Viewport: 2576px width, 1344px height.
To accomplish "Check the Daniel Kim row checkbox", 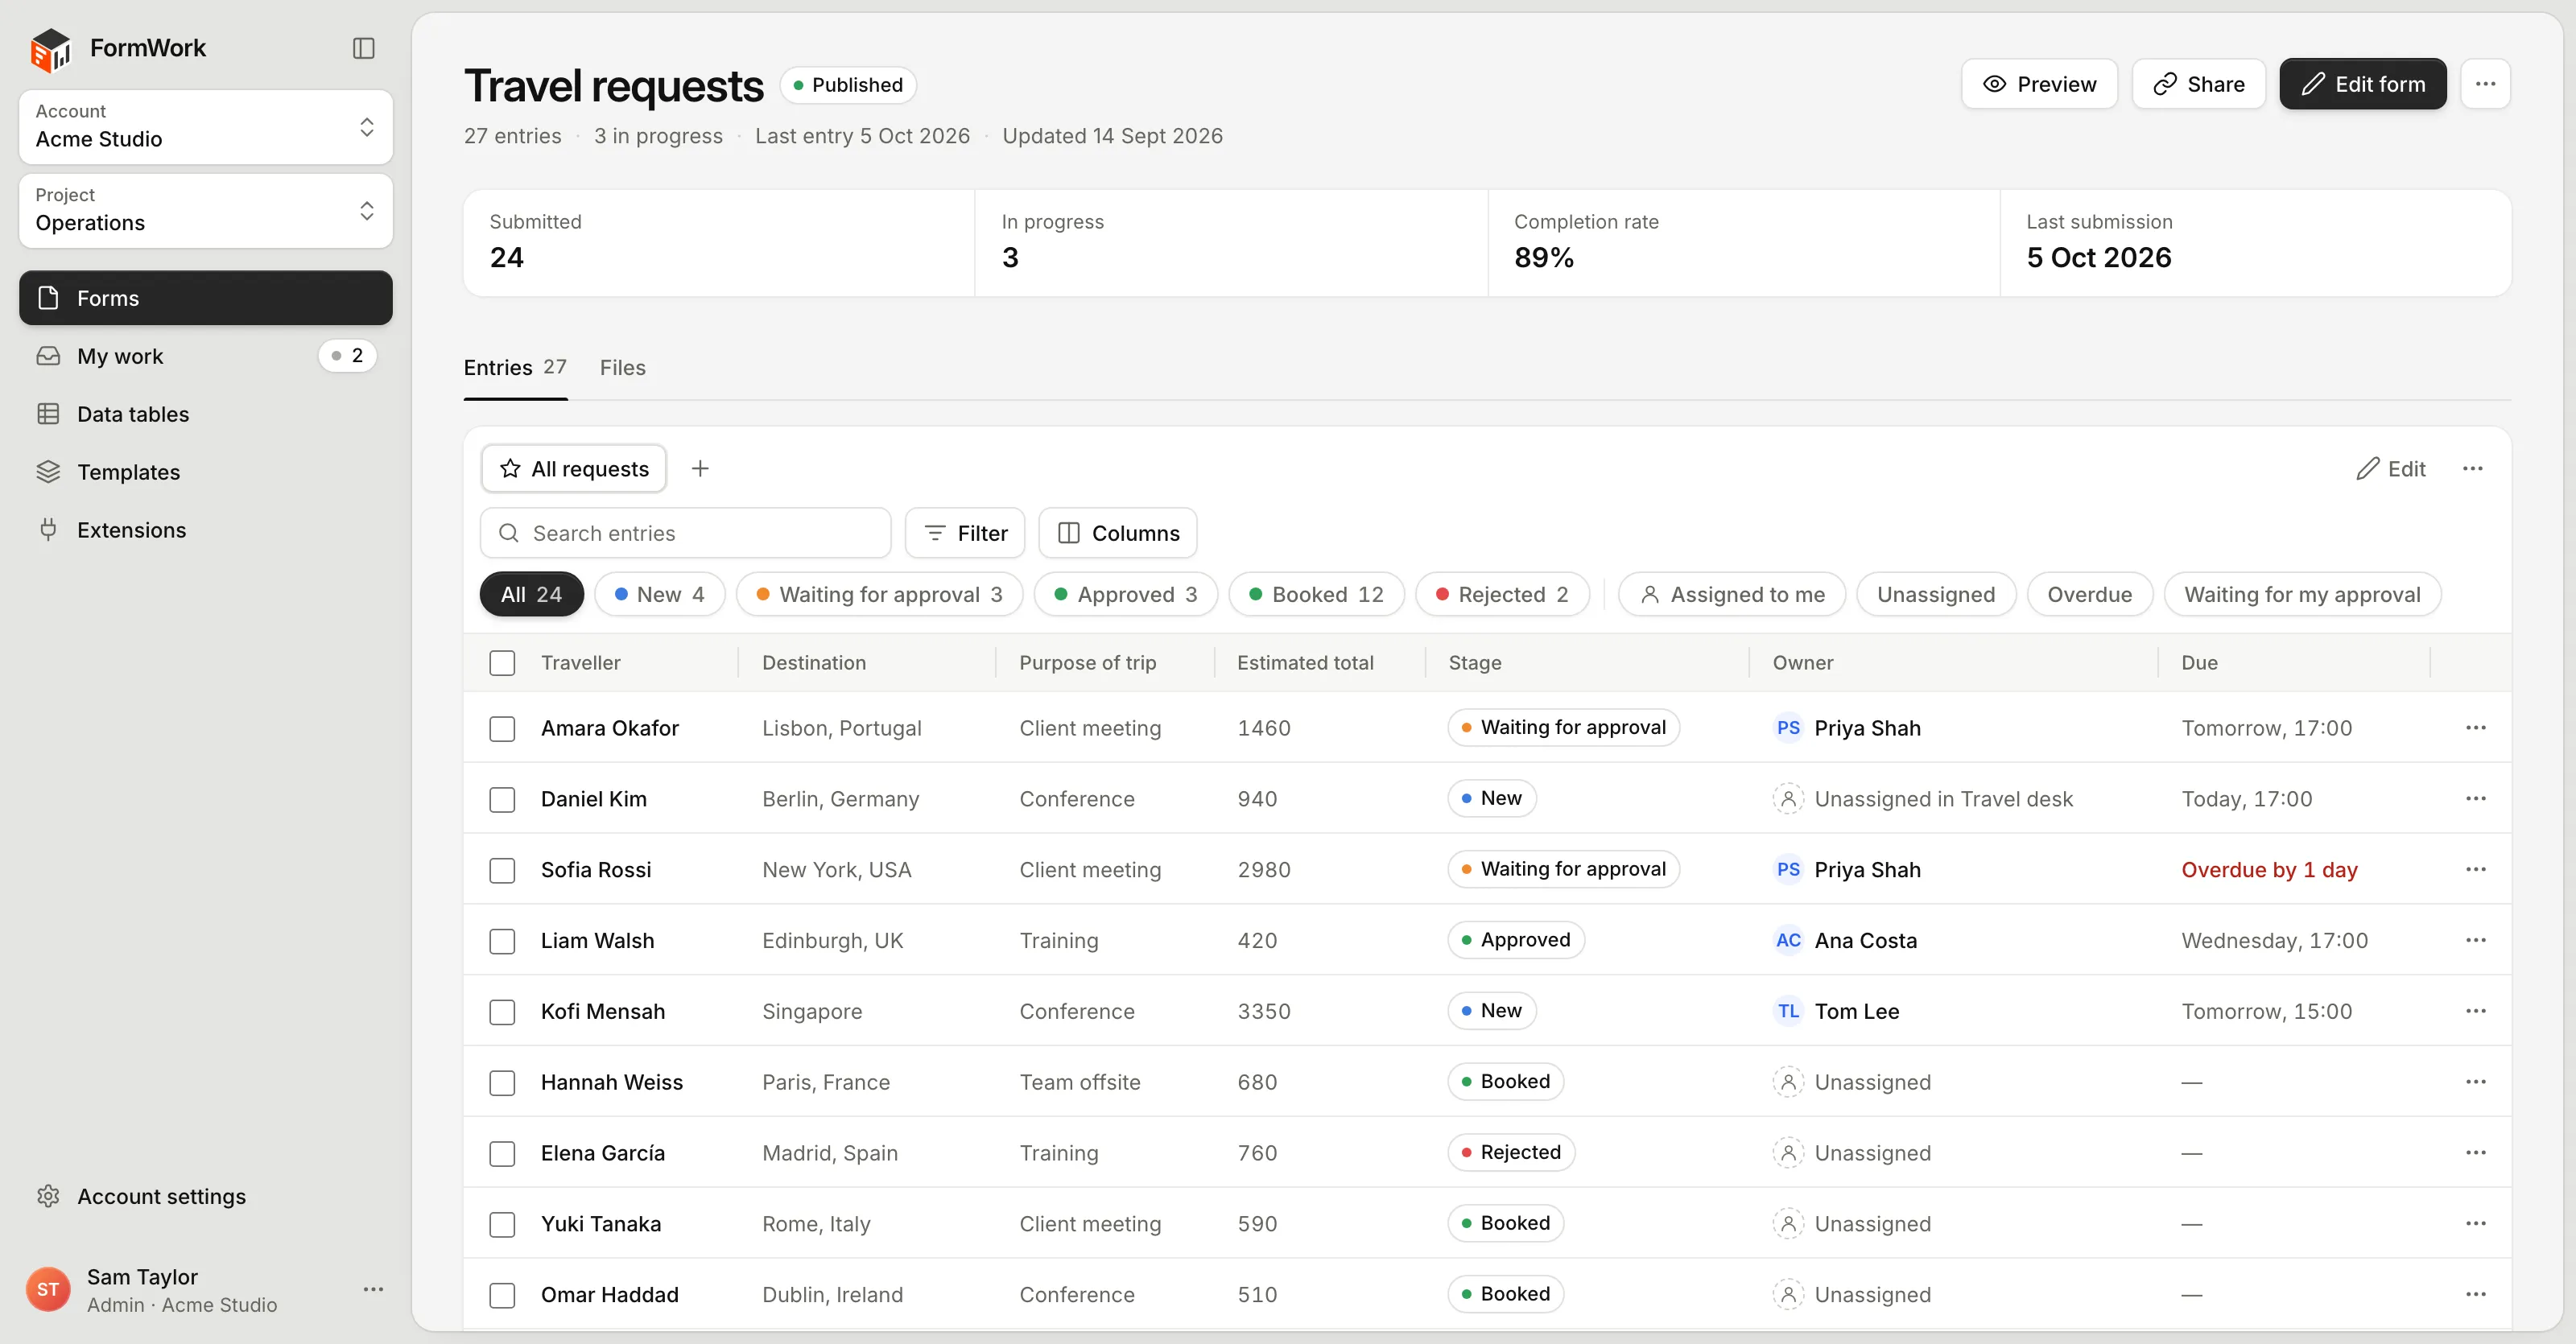I will click(x=502, y=800).
